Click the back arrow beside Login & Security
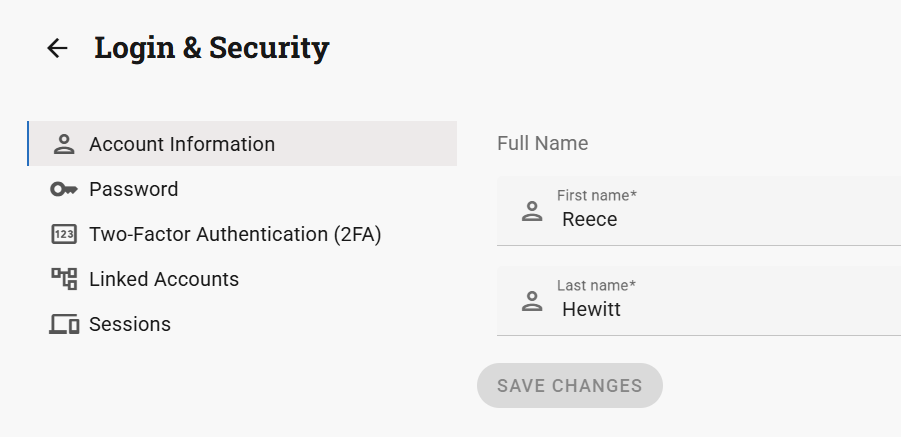 (57, 48)
